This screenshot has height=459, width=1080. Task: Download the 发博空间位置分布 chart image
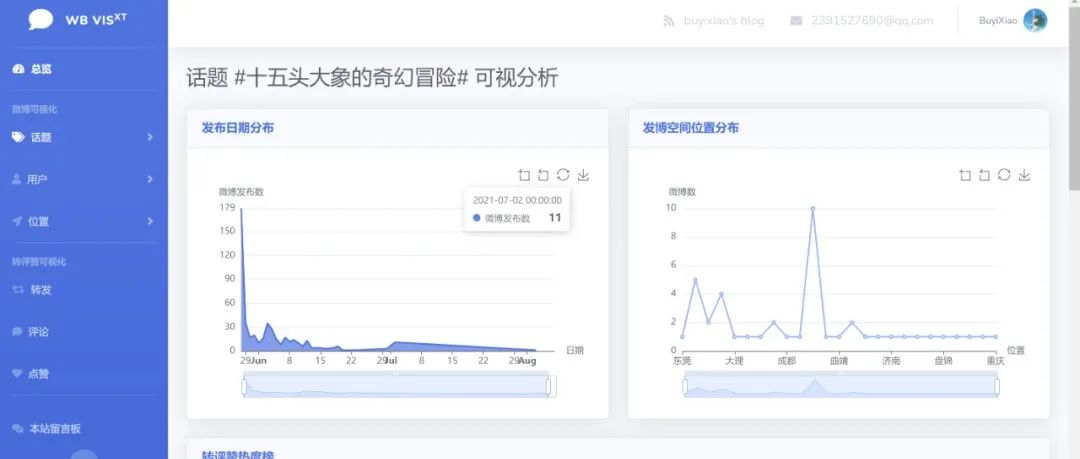point(1025,175)
